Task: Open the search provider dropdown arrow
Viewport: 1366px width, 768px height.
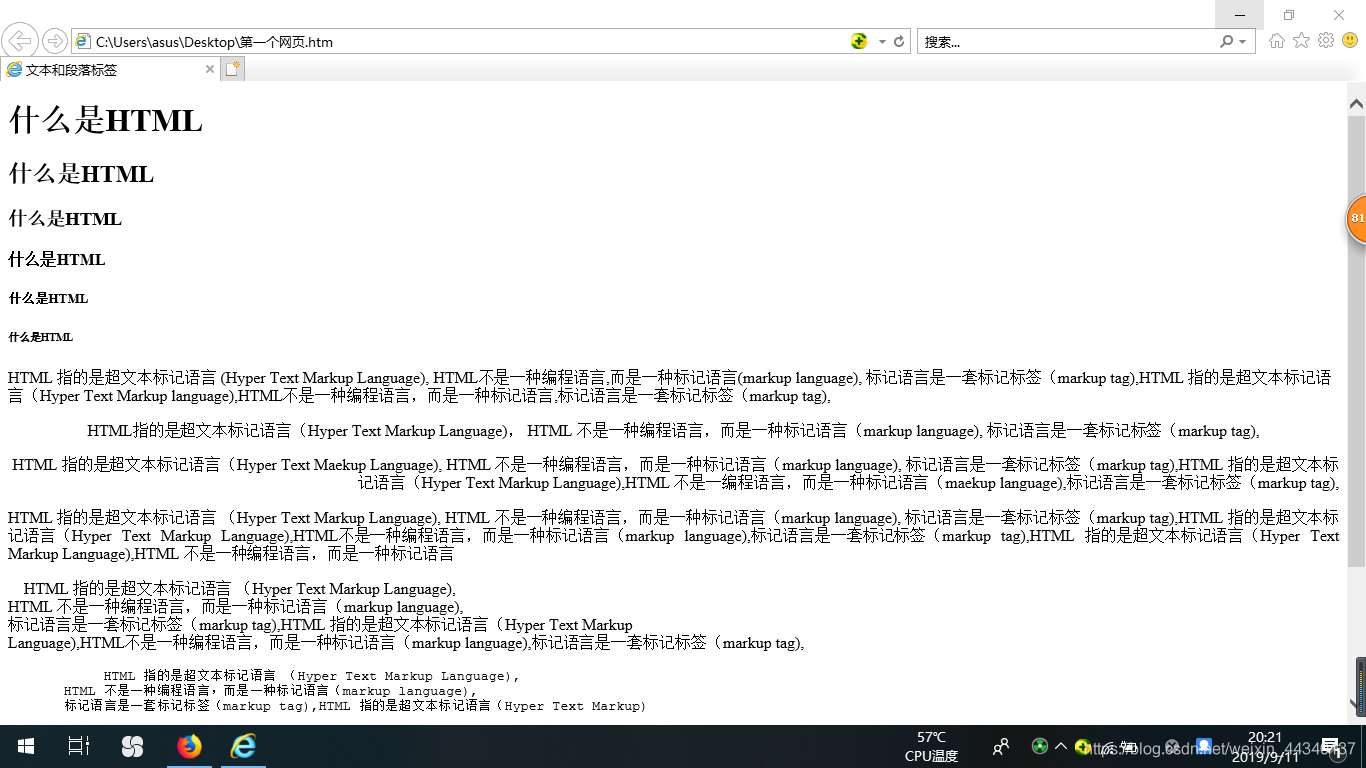Action: (1242, 42)
